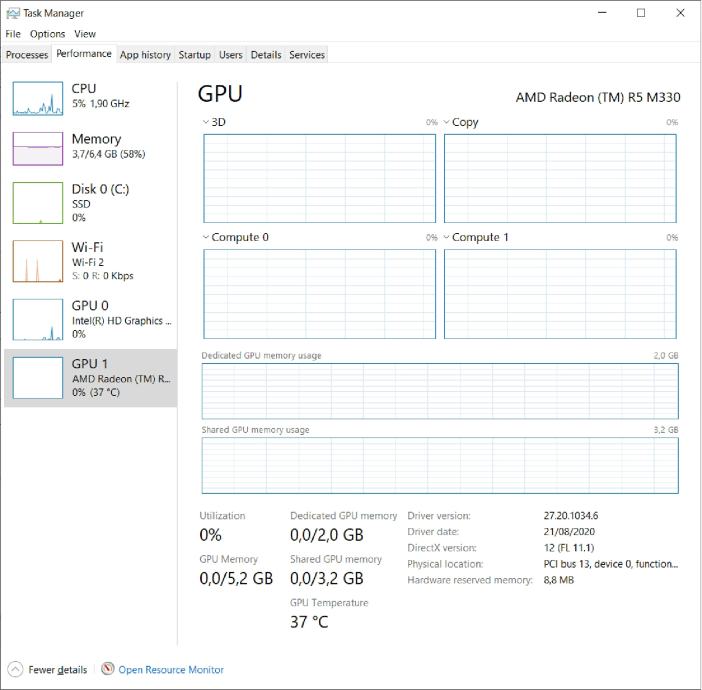The width and height of the screenshot is (702, 690).
Task: Click the Compute 1 usage graph
Action: point(560,294)
